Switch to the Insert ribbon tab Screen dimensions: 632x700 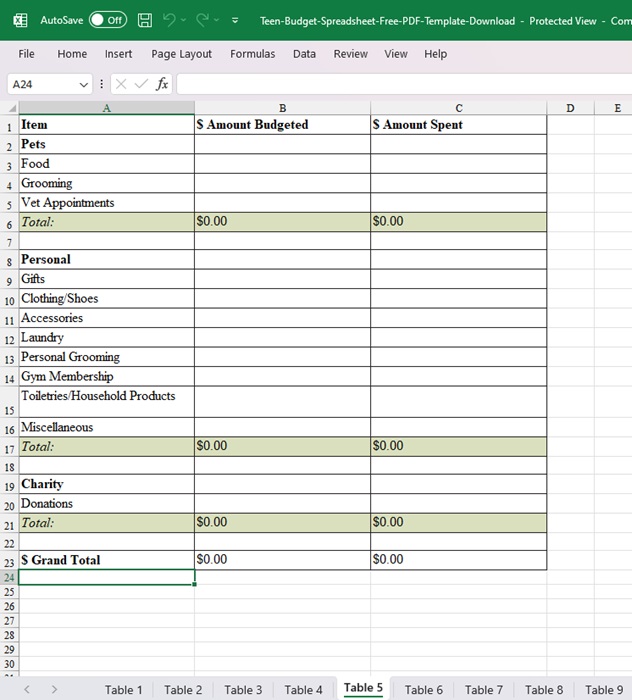118,54
